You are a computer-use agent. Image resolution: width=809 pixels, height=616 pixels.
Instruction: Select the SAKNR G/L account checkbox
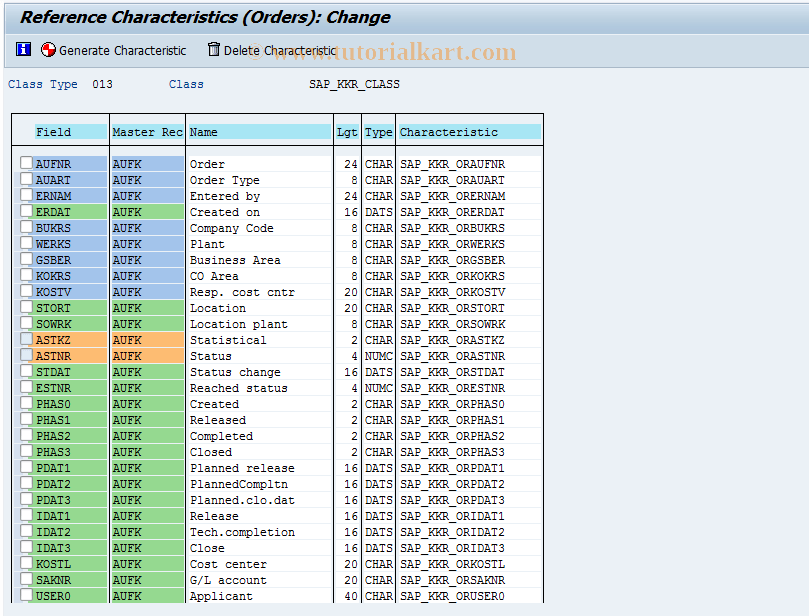[26, 580]
